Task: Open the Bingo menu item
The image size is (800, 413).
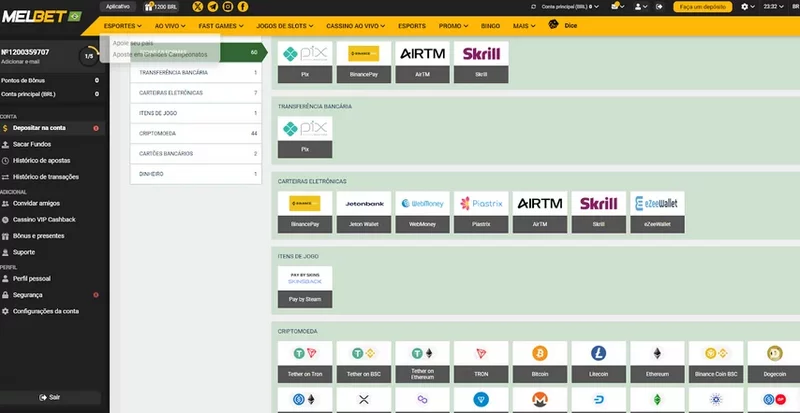Action: point(489,23)
